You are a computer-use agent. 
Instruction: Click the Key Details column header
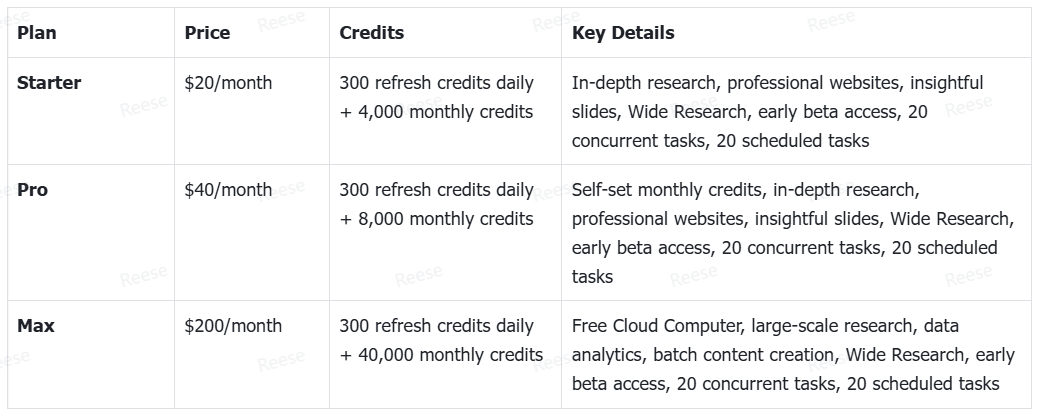click(x=623, y=32)
